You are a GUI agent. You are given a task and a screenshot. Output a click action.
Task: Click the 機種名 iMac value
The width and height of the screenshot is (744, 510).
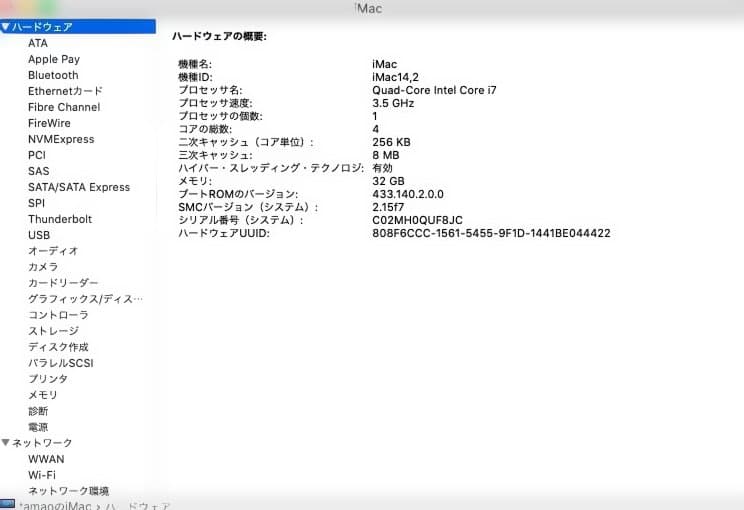coord(384,64)
